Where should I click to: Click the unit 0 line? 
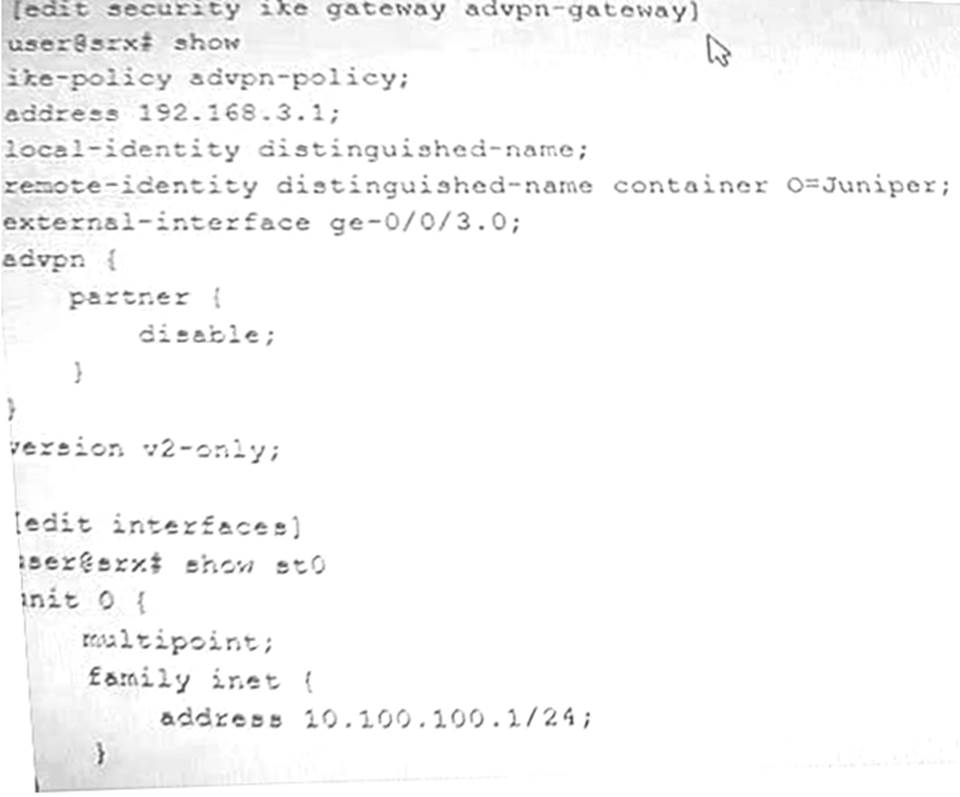[84, 601]
